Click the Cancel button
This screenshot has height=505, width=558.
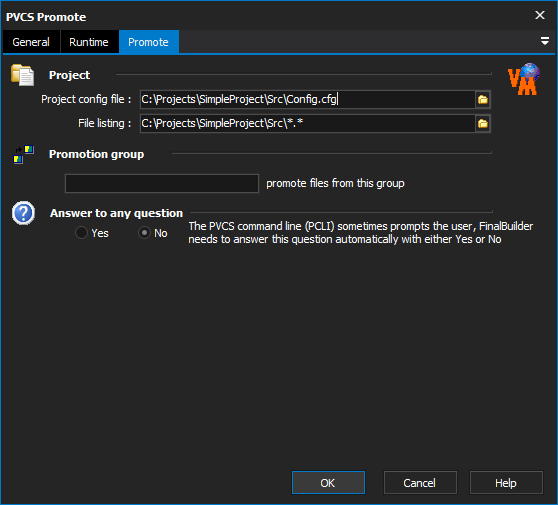[x=420, y=483]
